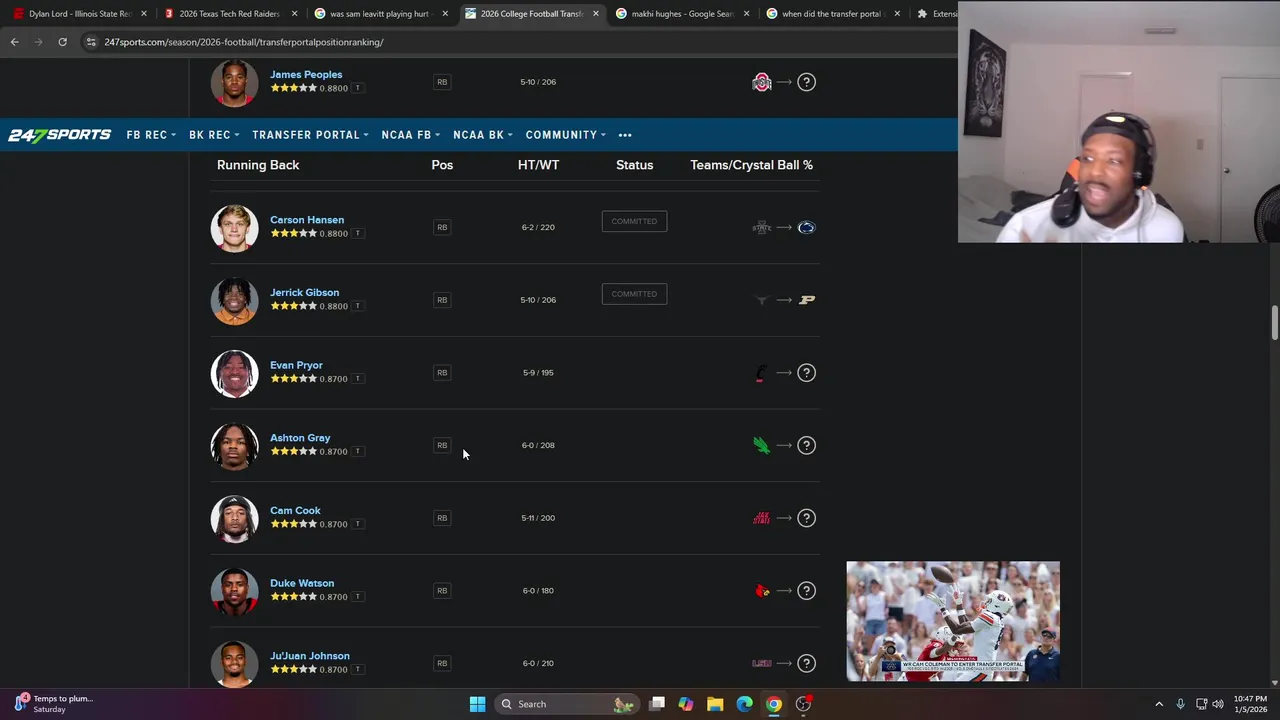1280x720 pixels.
Task: Click the Task View icon on taskbar
Action: (x=657, y=704)
